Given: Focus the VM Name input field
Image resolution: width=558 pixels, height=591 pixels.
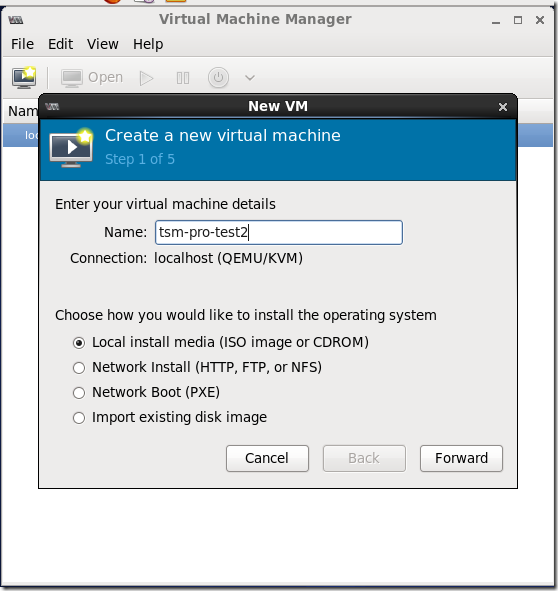Looking at the screenshot, I should pyautogui.click(x=279, y=233).
